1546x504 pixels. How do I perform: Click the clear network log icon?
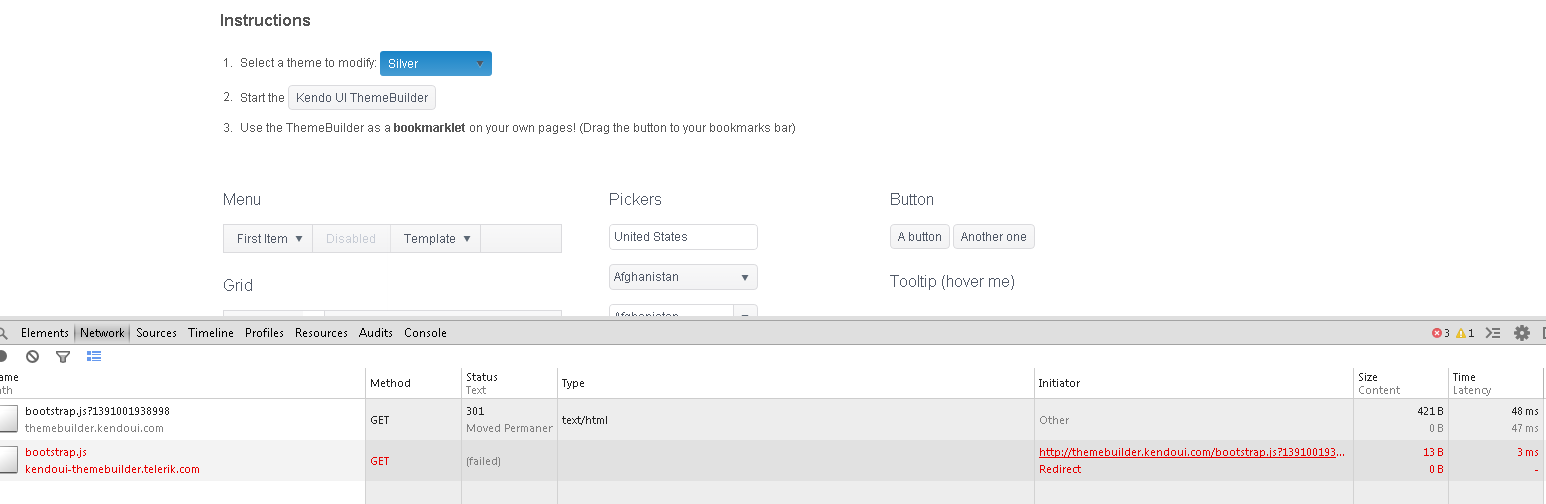33,356
